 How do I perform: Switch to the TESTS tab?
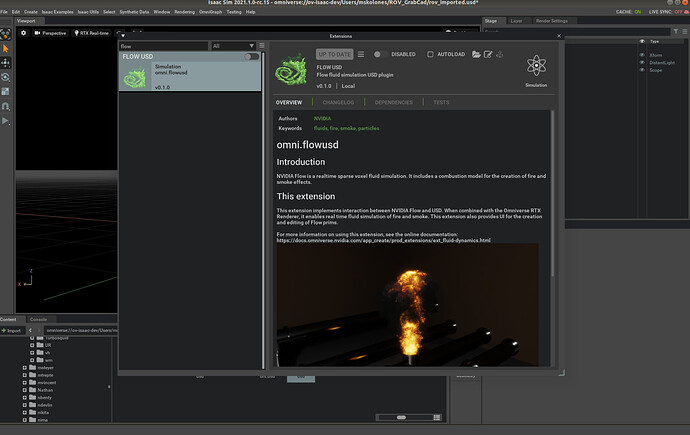click(441, 102)
